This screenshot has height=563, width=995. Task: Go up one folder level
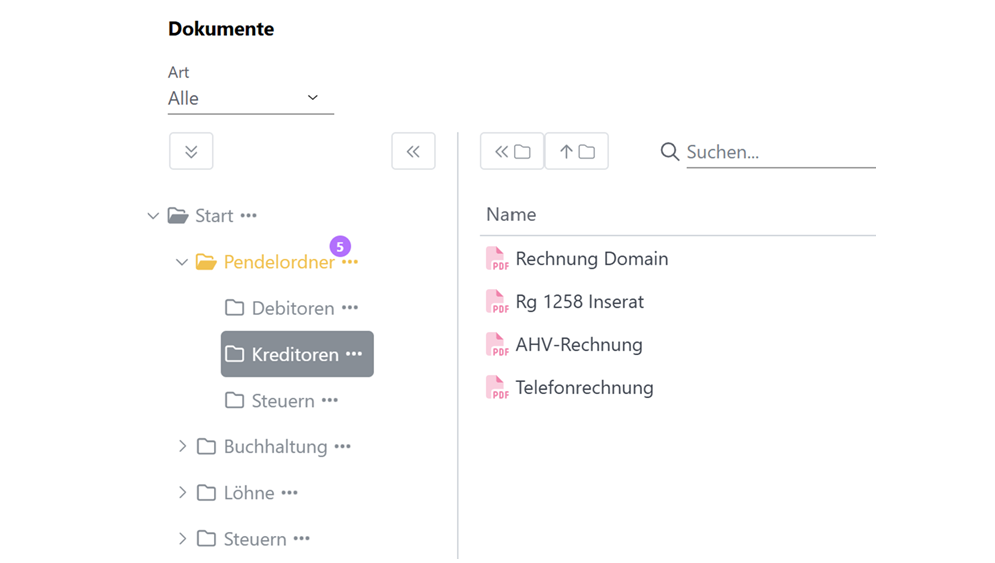pyautogui.click(x=576, y=152)
